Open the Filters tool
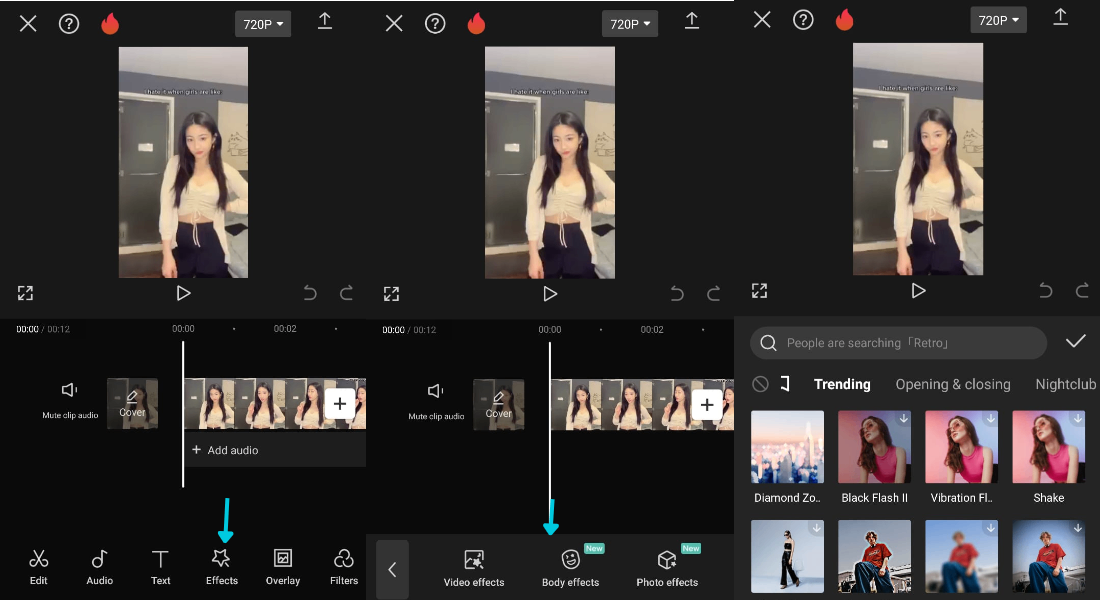The height and width of the screenshot is (600, 1100). 344,567
